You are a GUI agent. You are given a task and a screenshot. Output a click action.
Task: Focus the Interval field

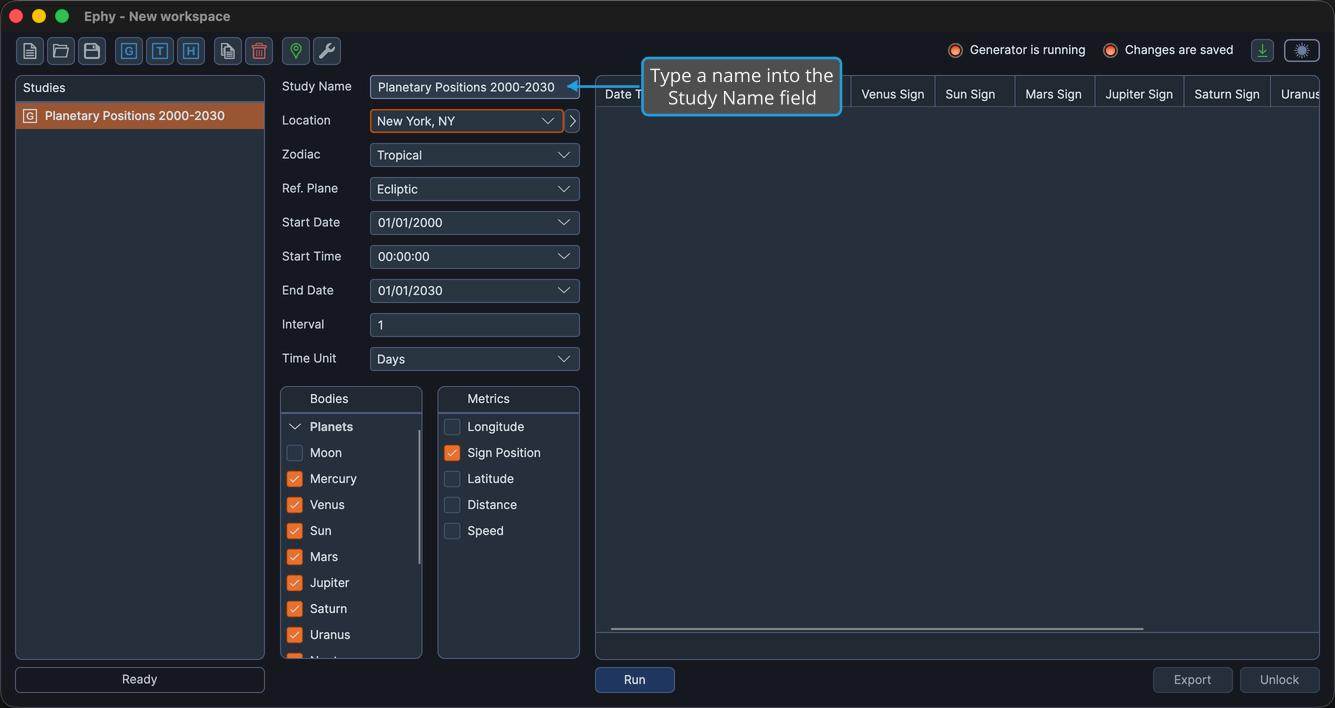(474, 325)
